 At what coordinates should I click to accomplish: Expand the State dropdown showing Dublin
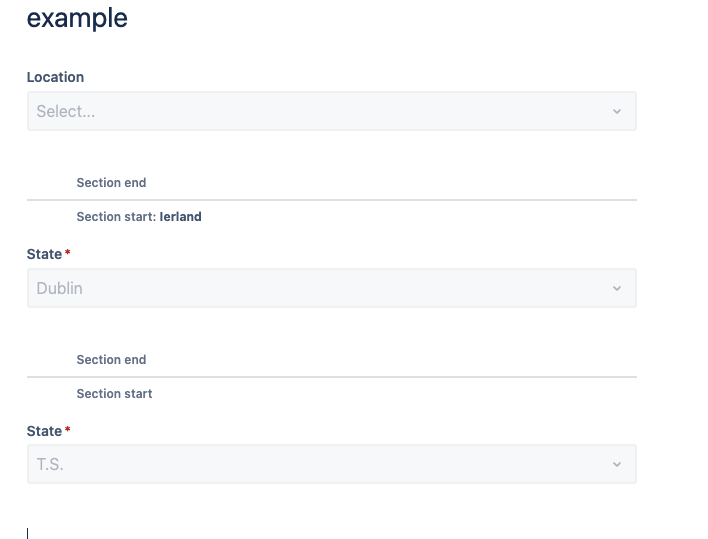320,288
